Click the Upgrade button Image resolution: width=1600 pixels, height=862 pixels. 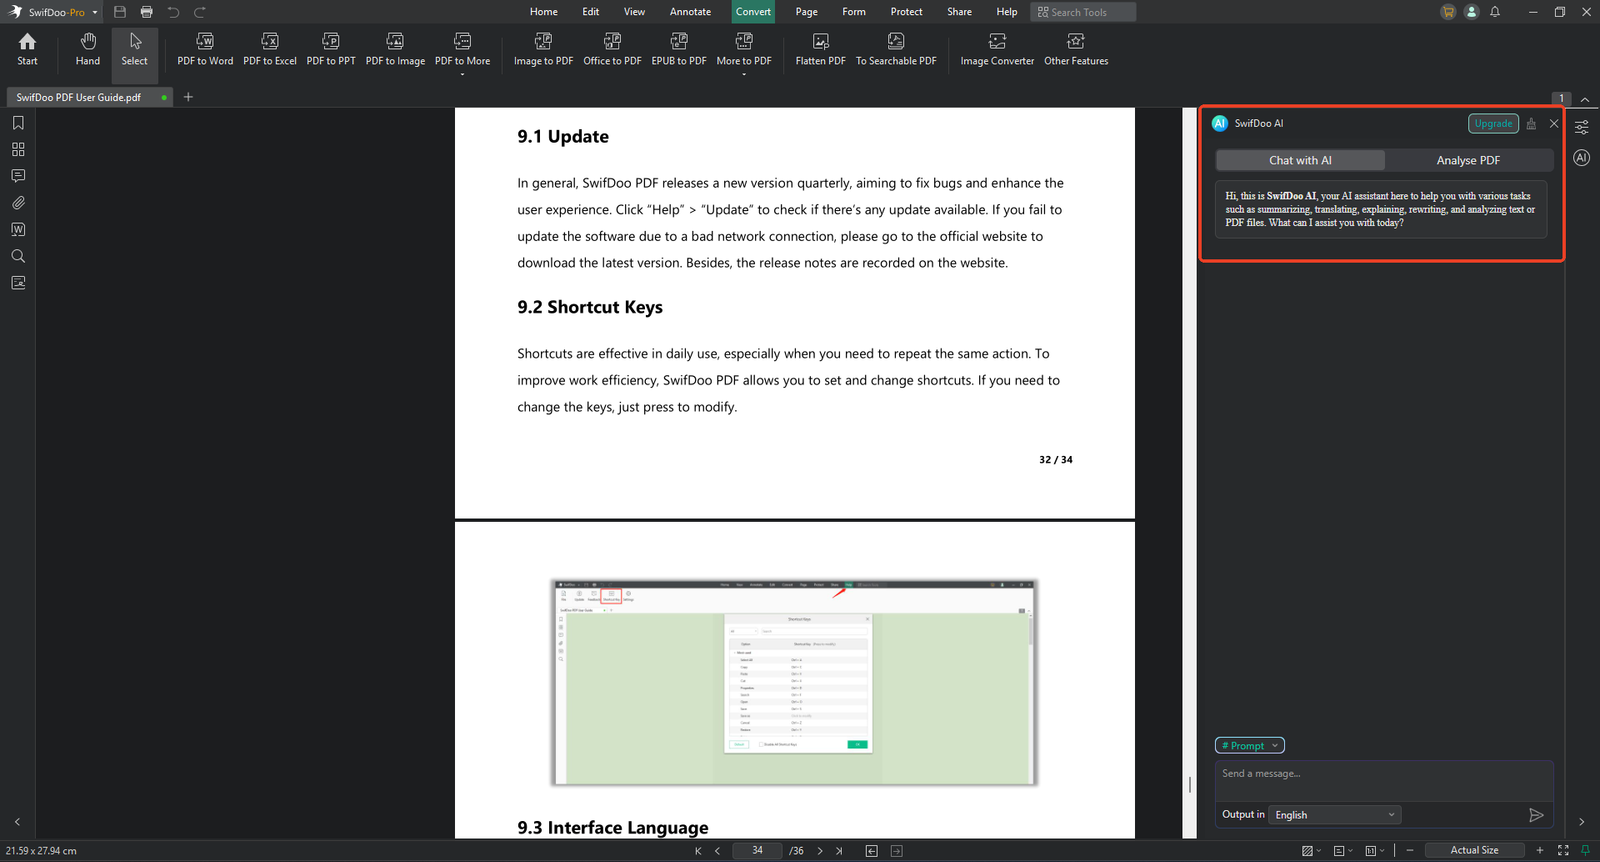(x=1493, y=123)
